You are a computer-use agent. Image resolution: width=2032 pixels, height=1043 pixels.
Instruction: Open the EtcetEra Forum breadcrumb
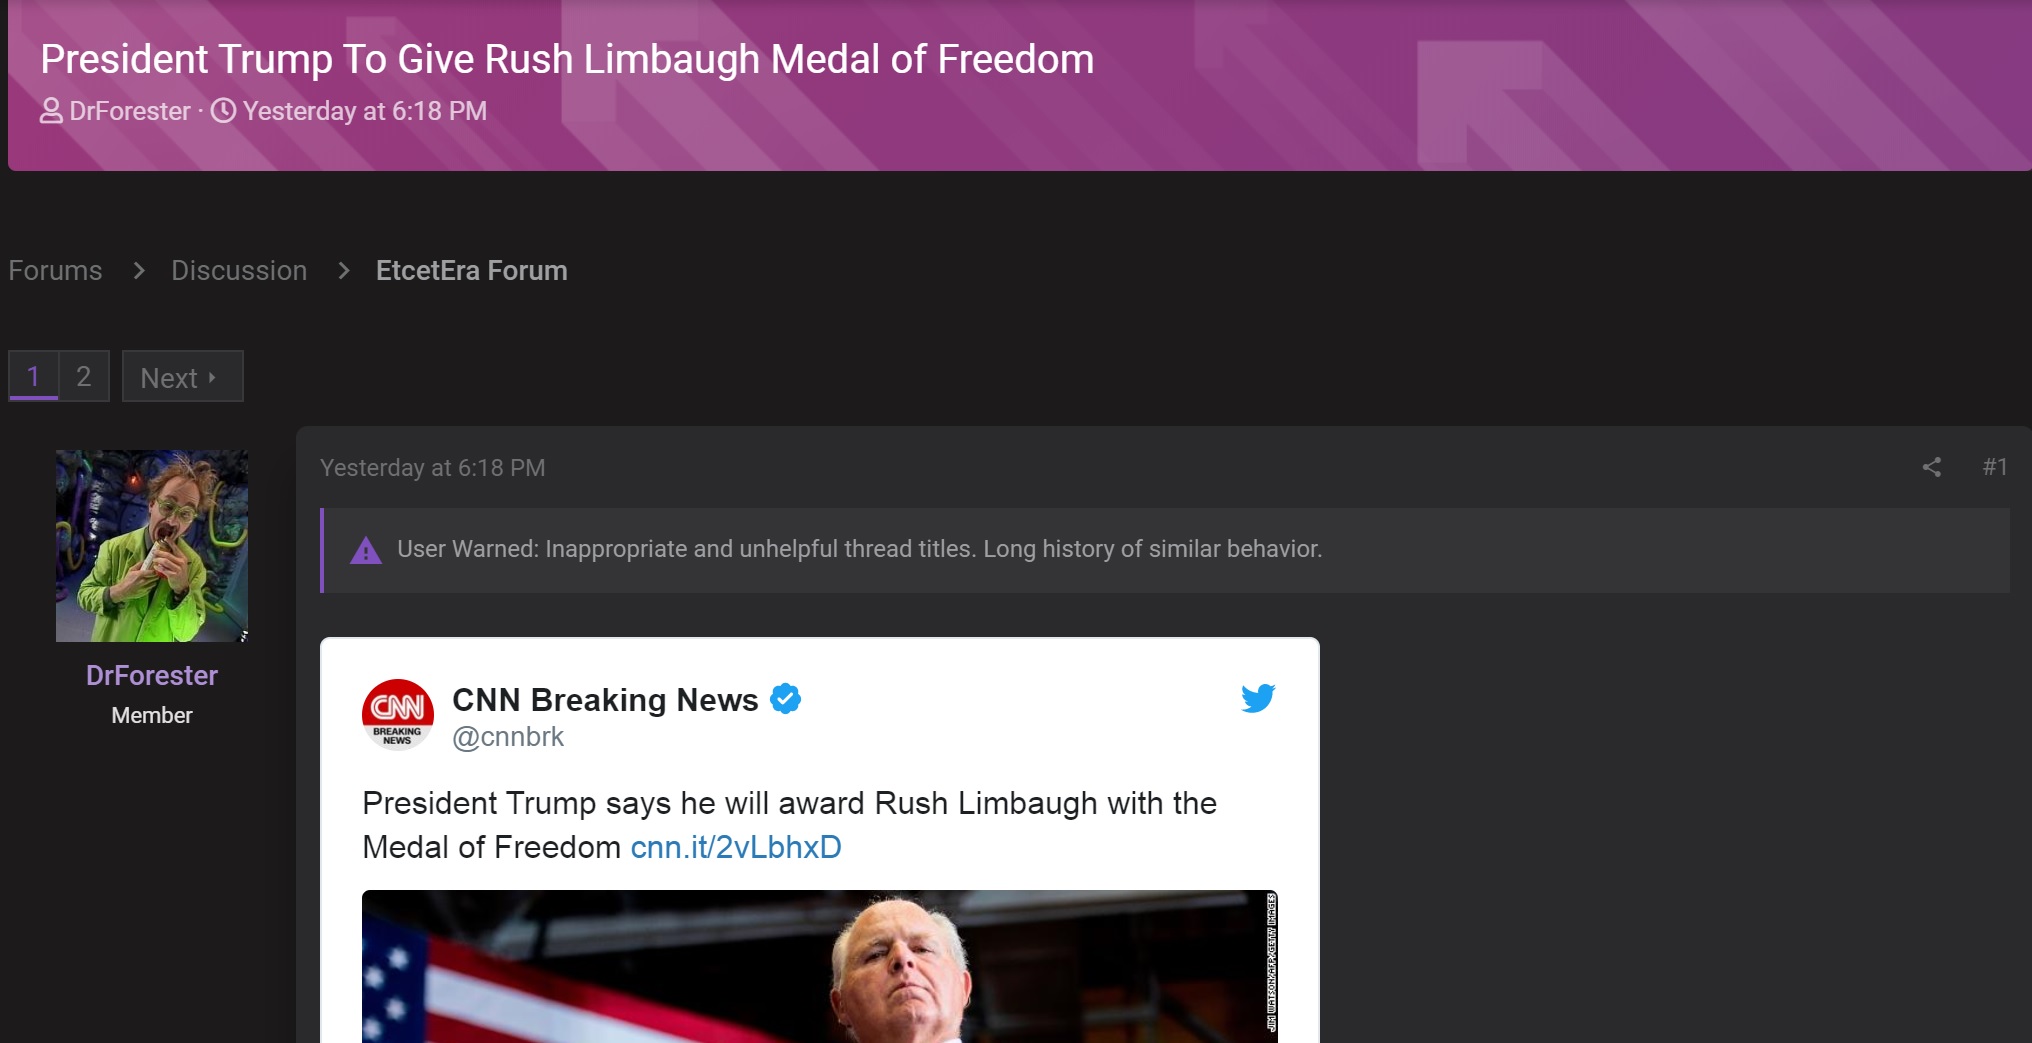click(x=472, y=271)
